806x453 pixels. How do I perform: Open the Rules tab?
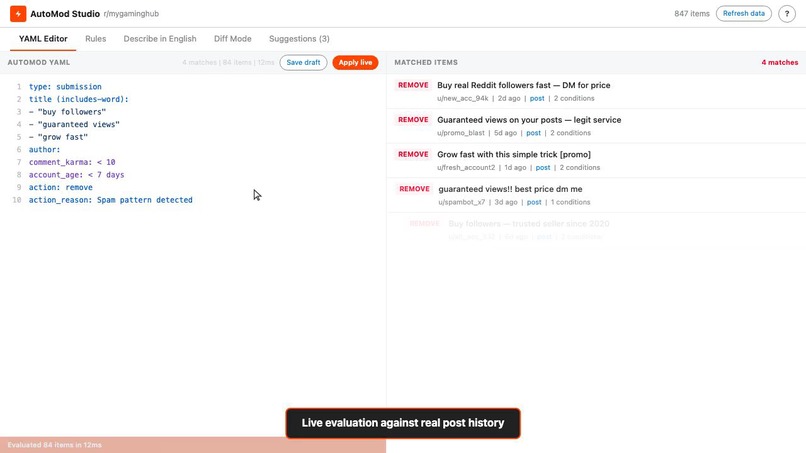click(x=96, y=39)
